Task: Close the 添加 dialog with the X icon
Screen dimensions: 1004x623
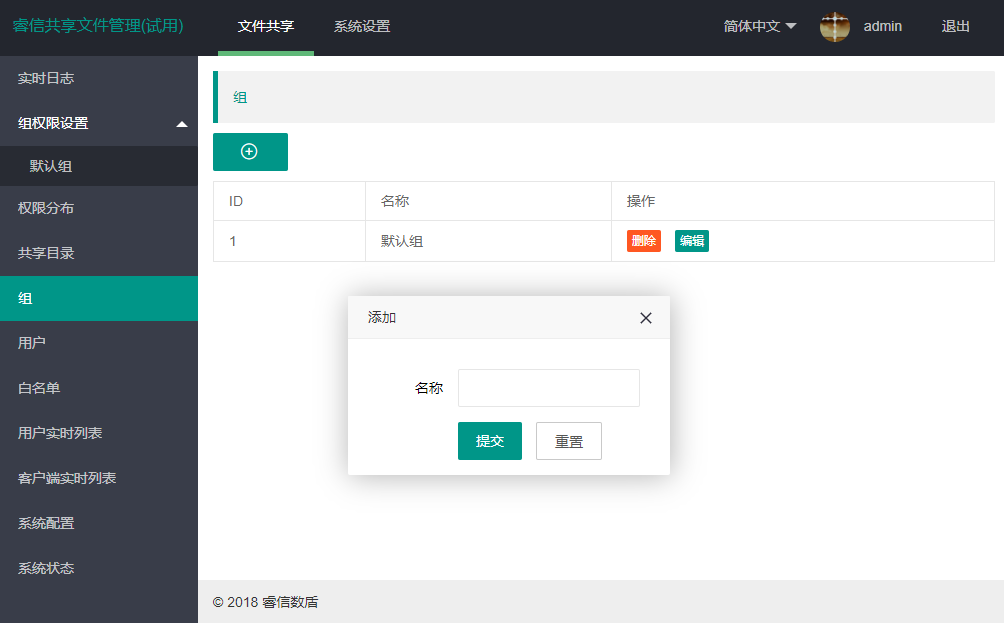Action: pos(645,318)
